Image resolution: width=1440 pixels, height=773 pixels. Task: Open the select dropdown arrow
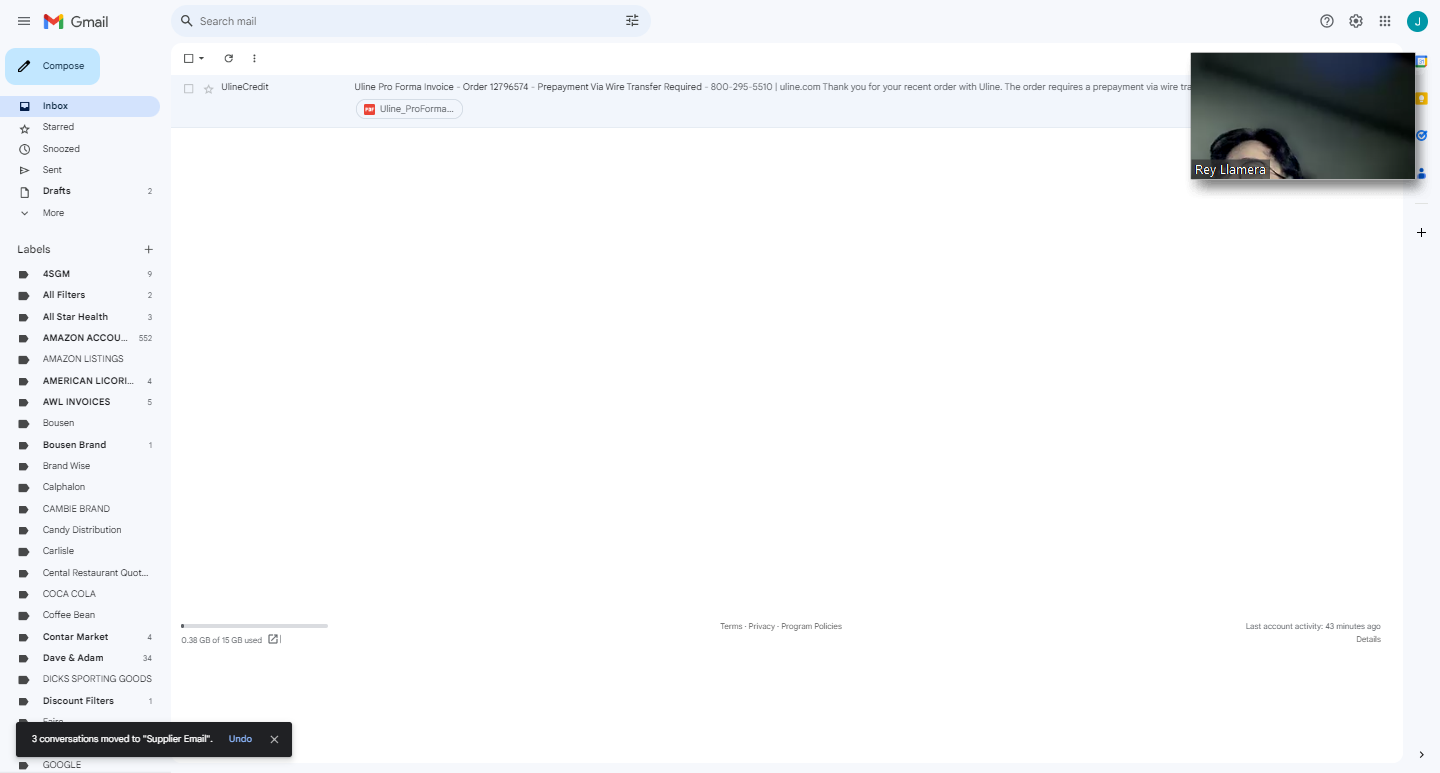pyautogui.click(x=201, y=58)
